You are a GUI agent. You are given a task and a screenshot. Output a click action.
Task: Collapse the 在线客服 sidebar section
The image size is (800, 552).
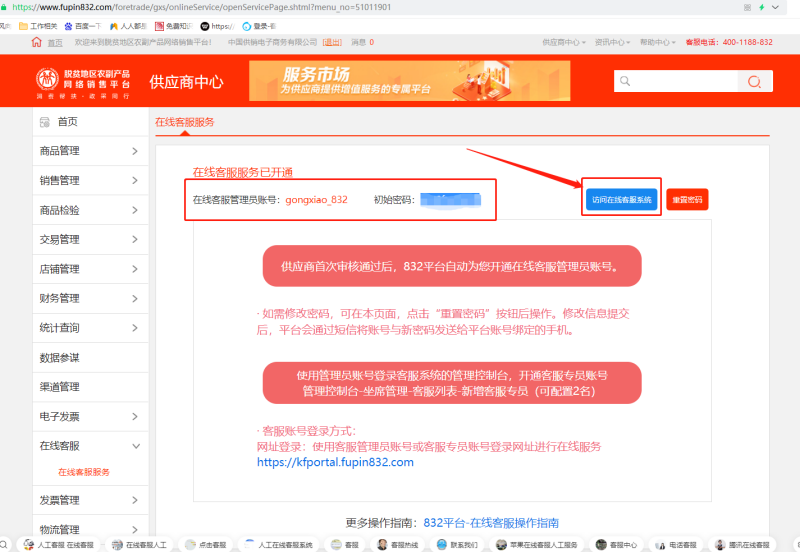click(136, 446)
